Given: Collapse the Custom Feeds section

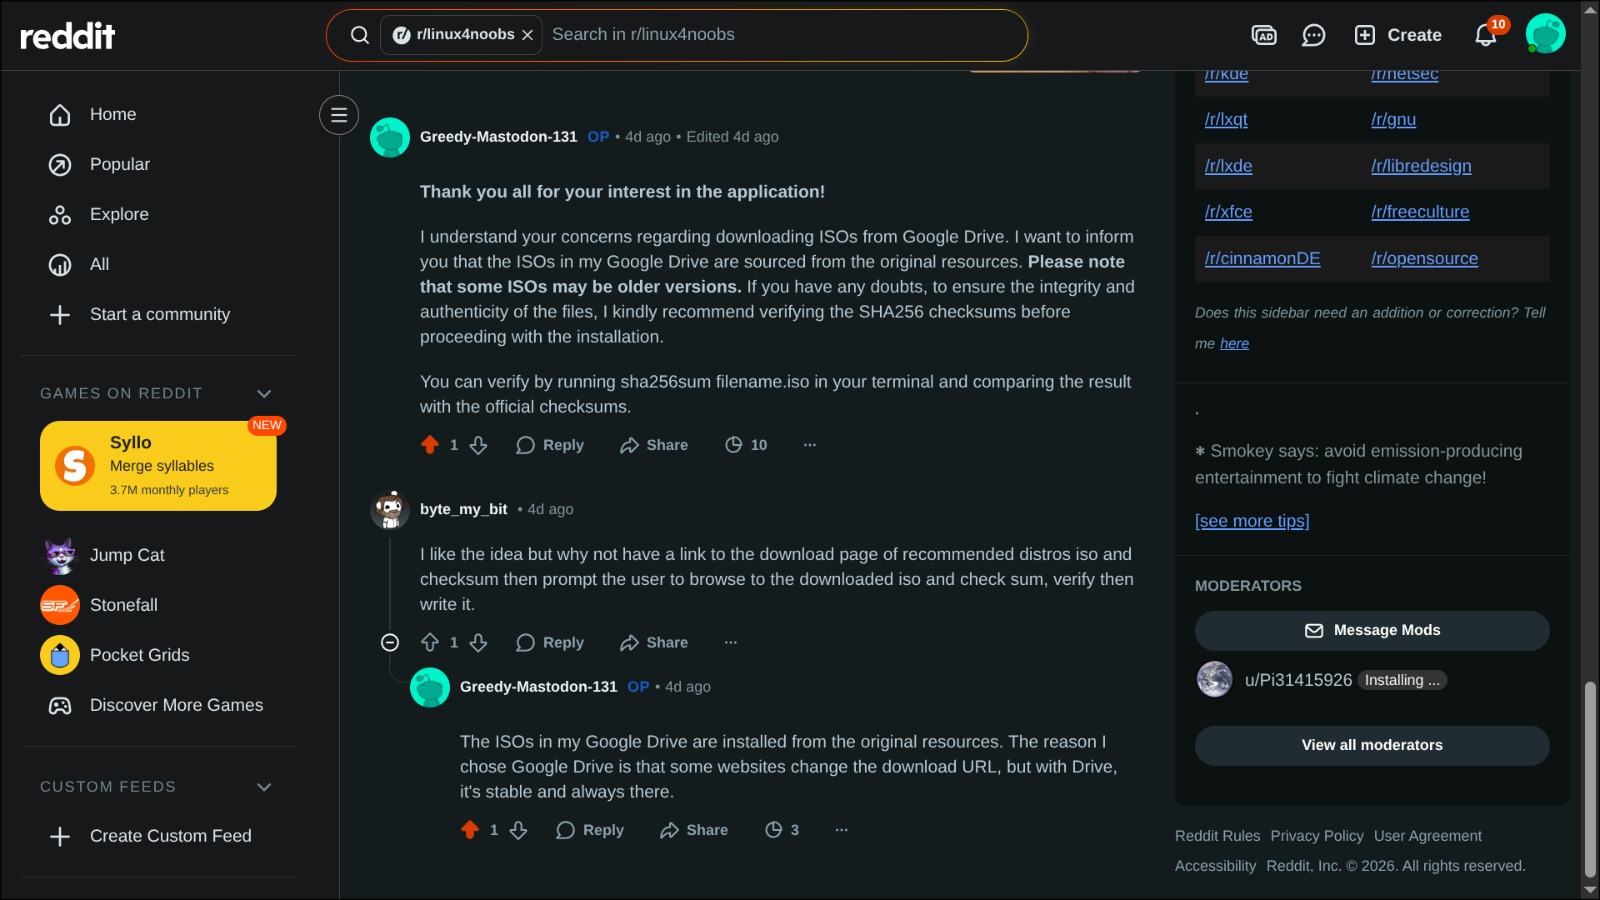Looking at the screenshot, I should pyautogui.click(x=264, y=787).
